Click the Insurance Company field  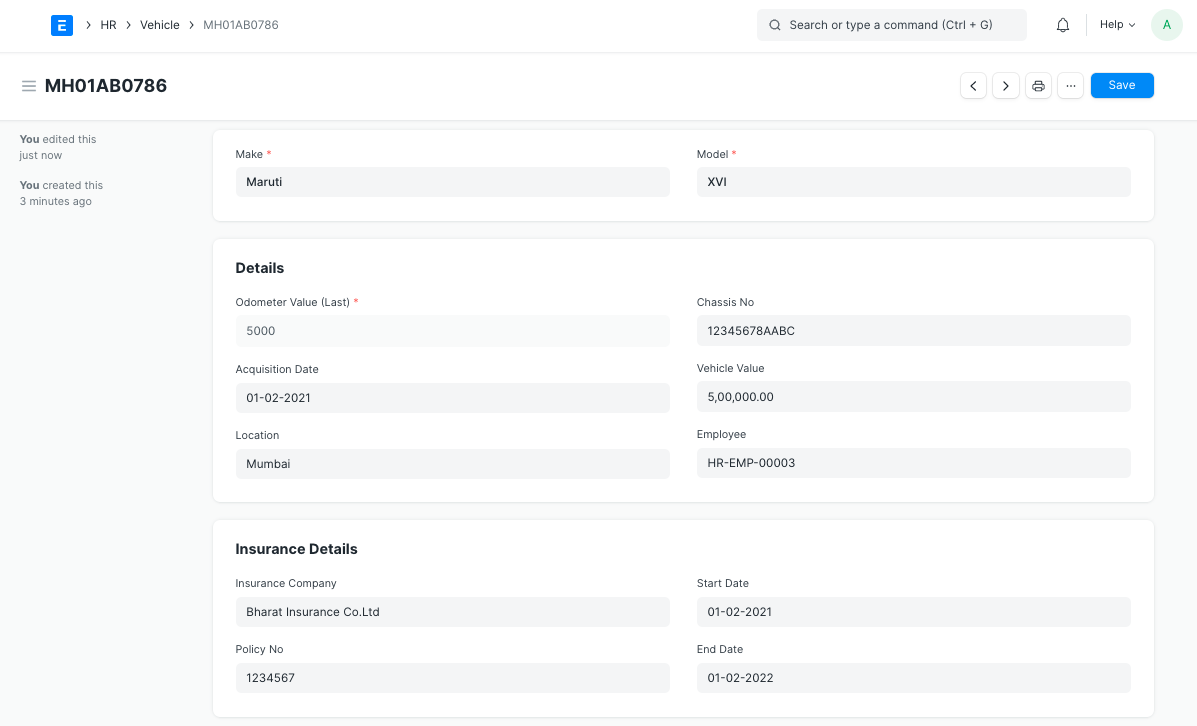452,612
